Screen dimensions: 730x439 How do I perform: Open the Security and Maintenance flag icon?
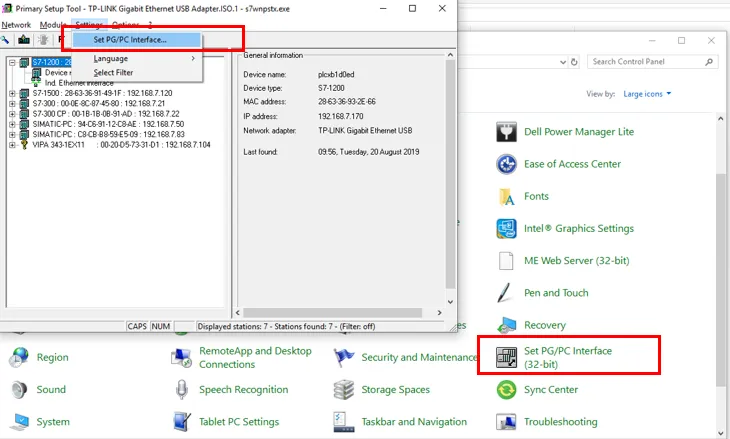pyautogui.click(x=344, y=358)
